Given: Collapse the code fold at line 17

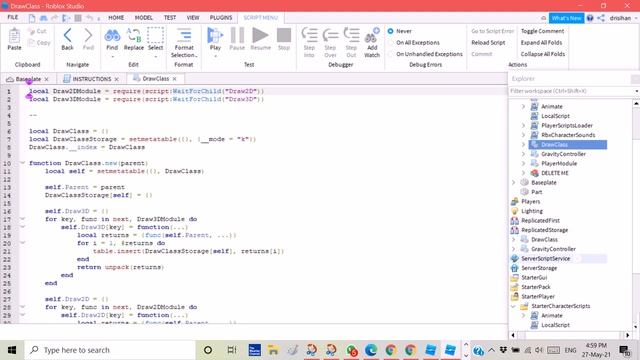Looking at the screenshot, I should coord(23,219).
